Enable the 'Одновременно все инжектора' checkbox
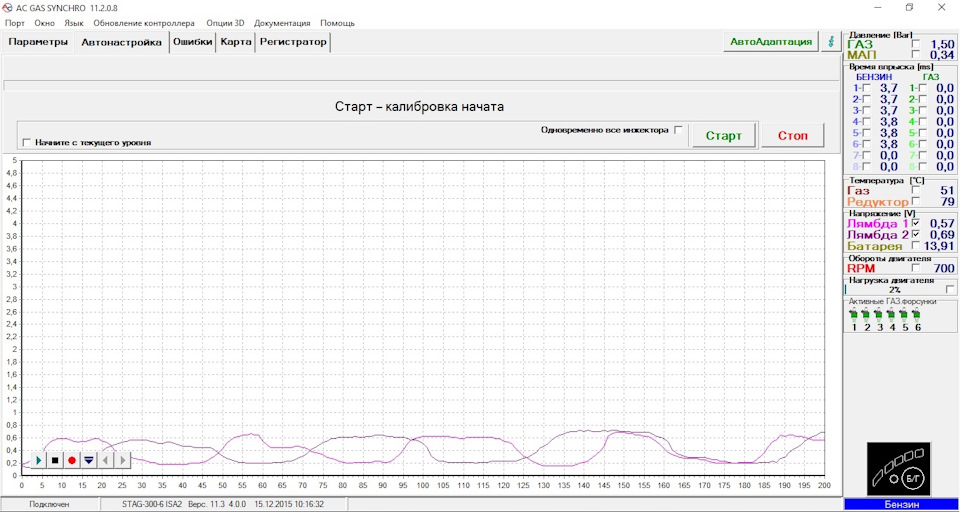960x512 pixels. [678, 130]
